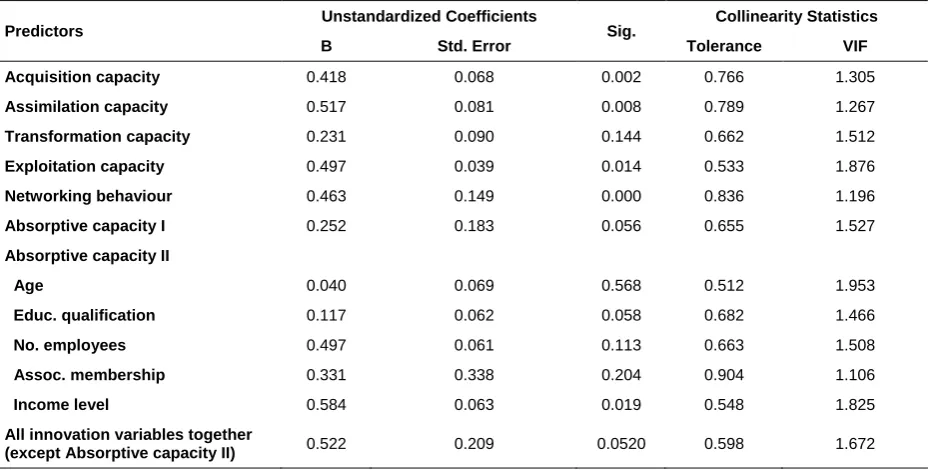Click the Std. Error column subheader

(x=474, y=46)
